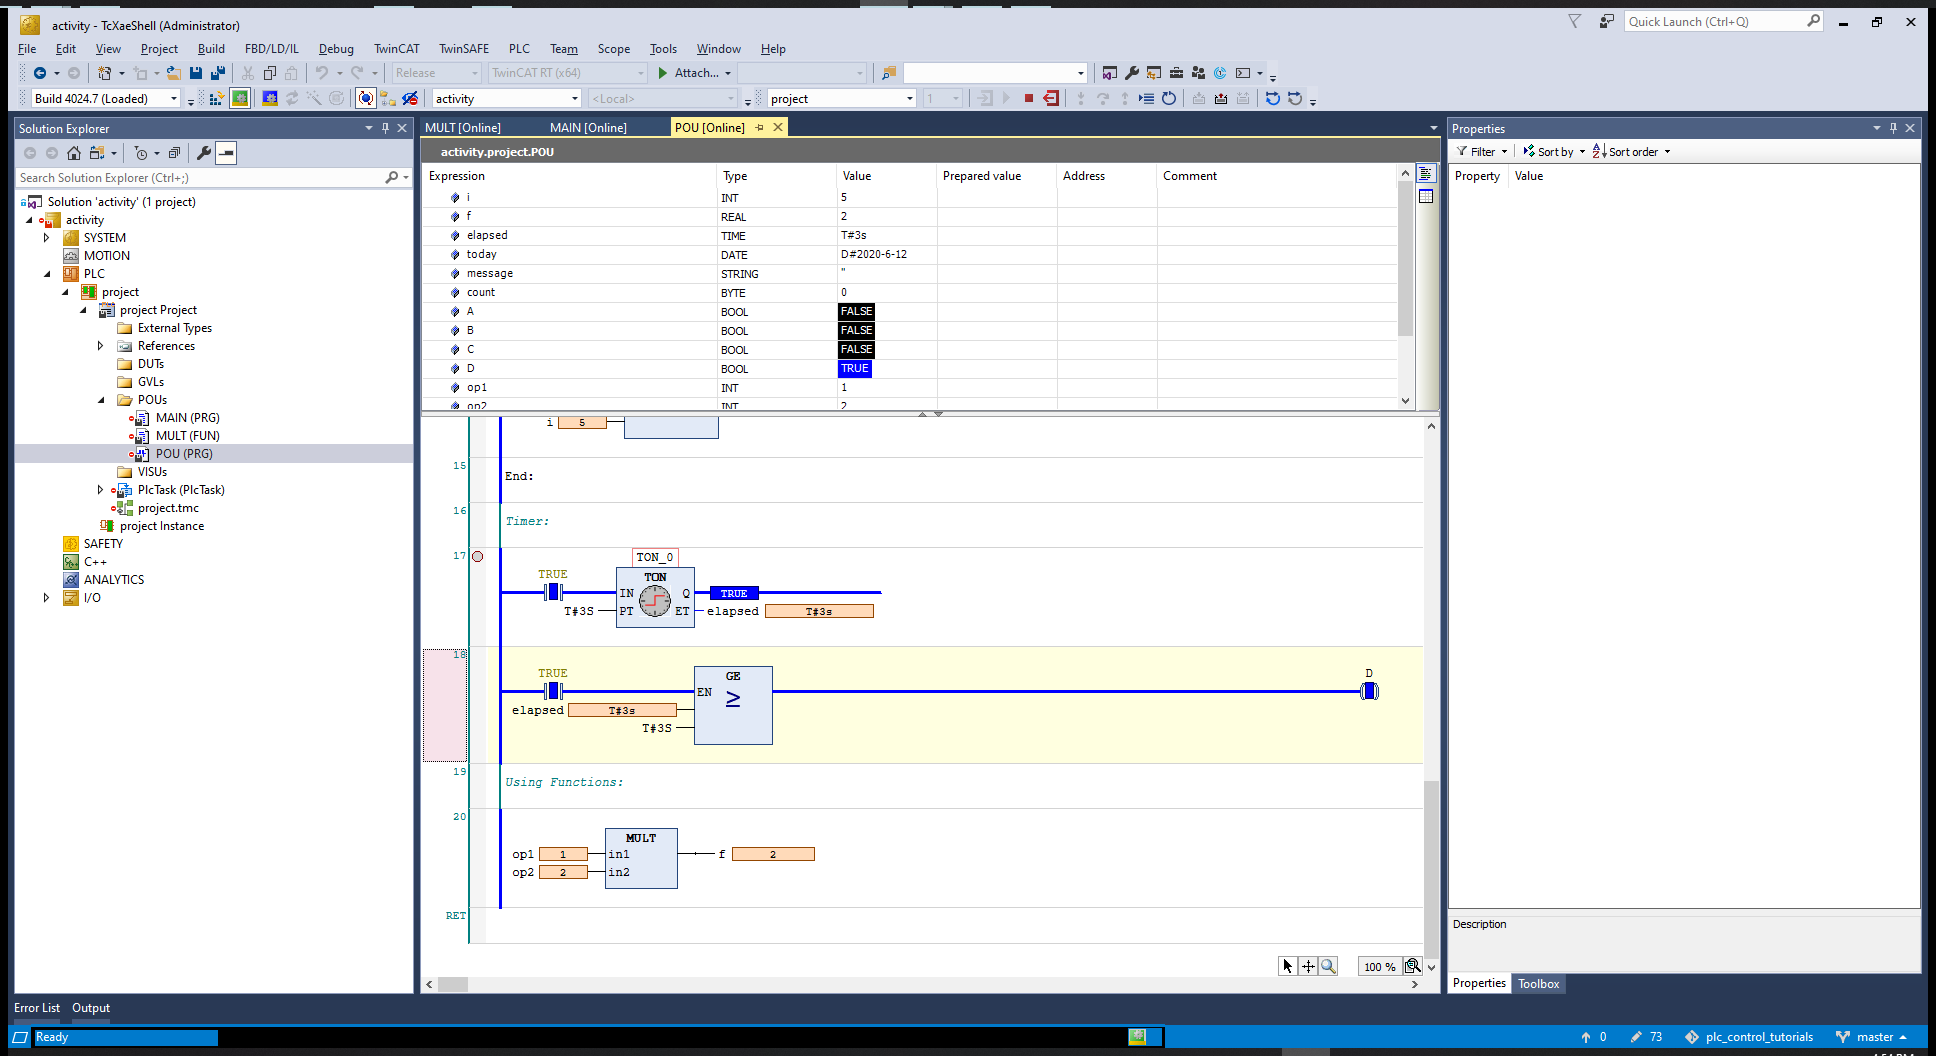Open the Error List panel
Image resolution: width=1936 pixels, height=1056 pixels.
37,1008
